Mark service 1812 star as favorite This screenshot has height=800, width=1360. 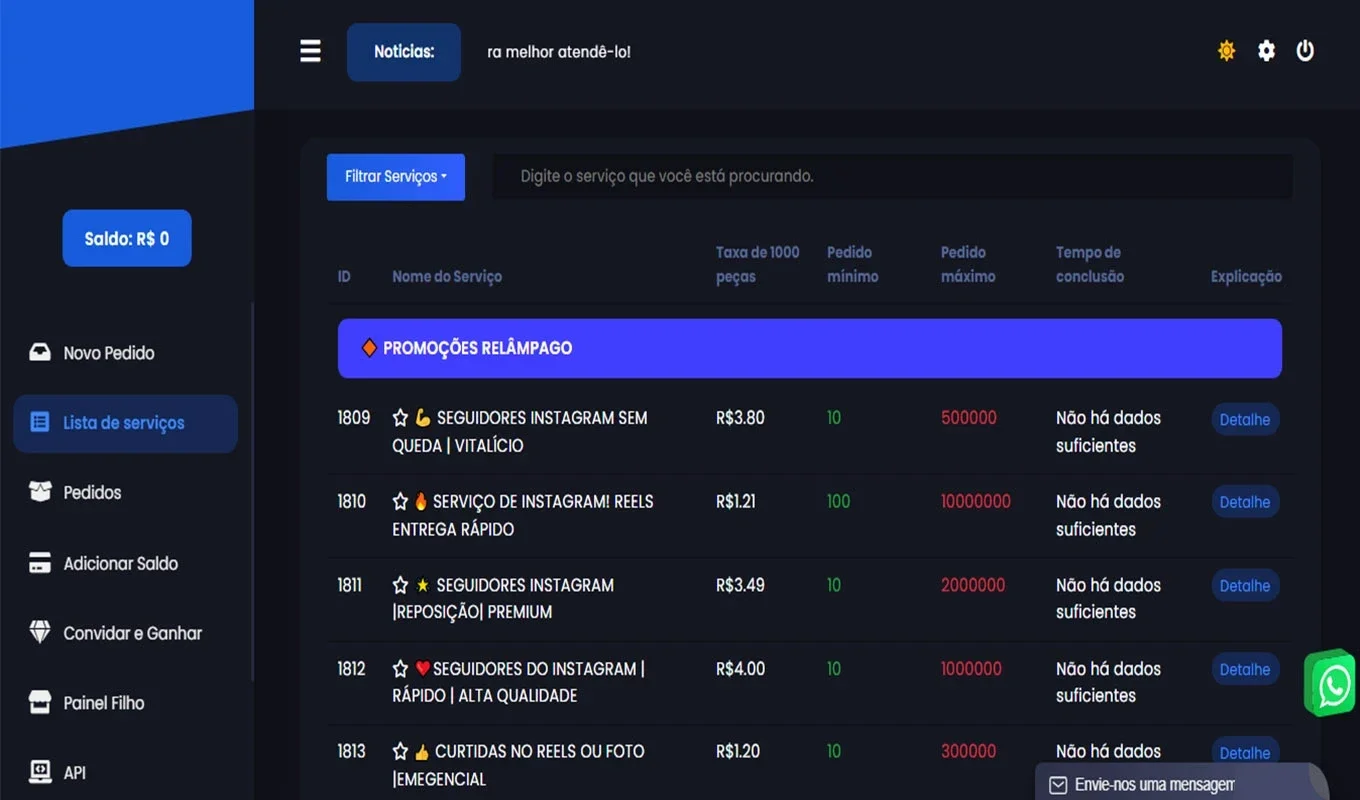pos(400,669)
